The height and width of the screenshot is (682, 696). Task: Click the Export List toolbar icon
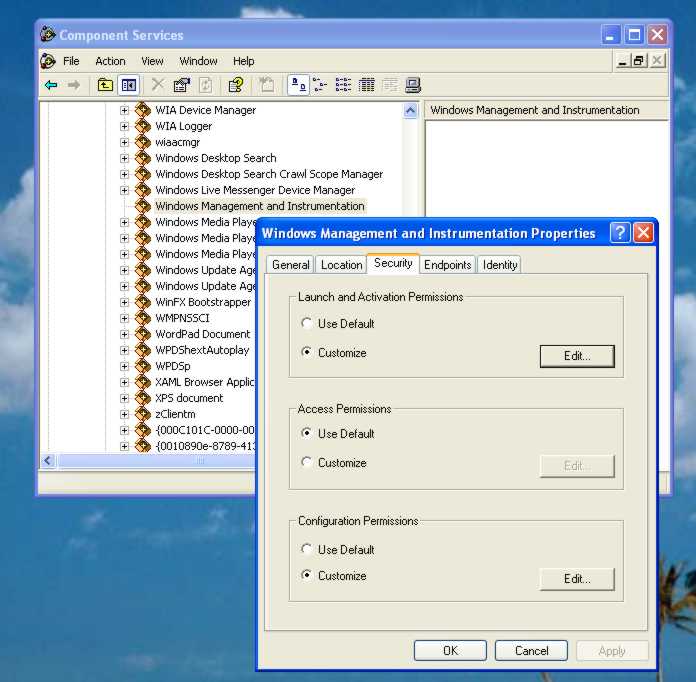pyautogui.click(x=266, y=85)
